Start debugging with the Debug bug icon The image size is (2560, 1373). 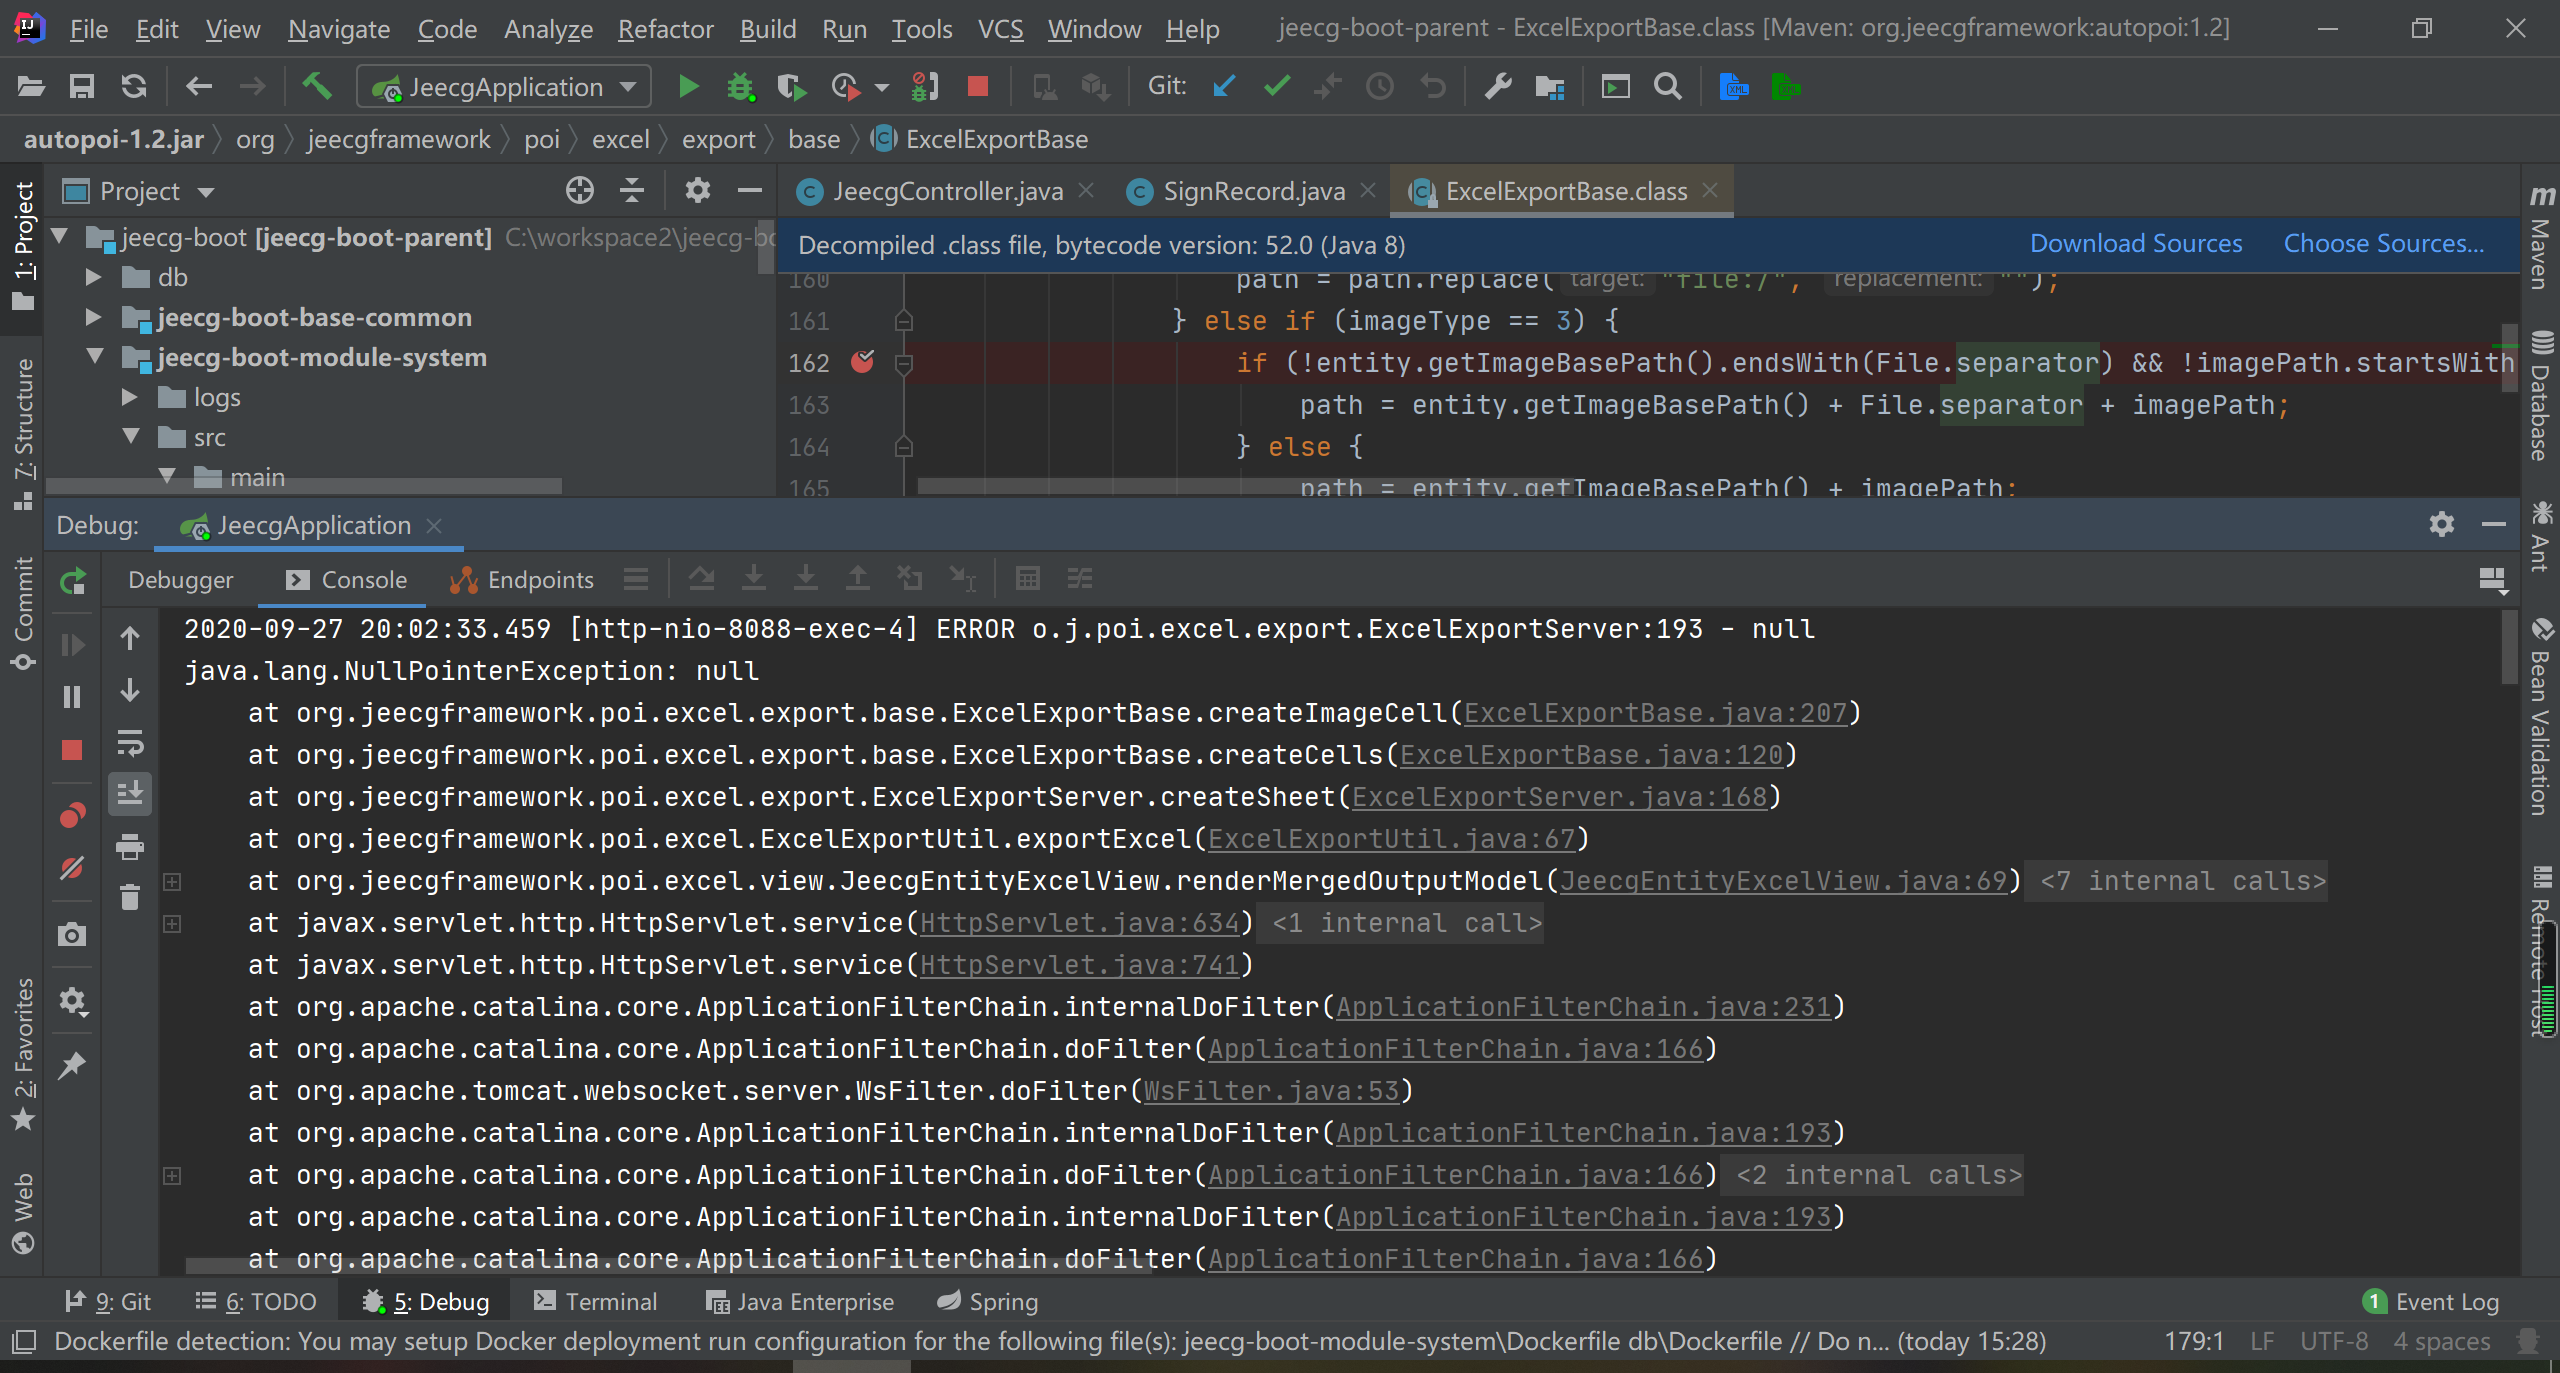tap(740, 86)
